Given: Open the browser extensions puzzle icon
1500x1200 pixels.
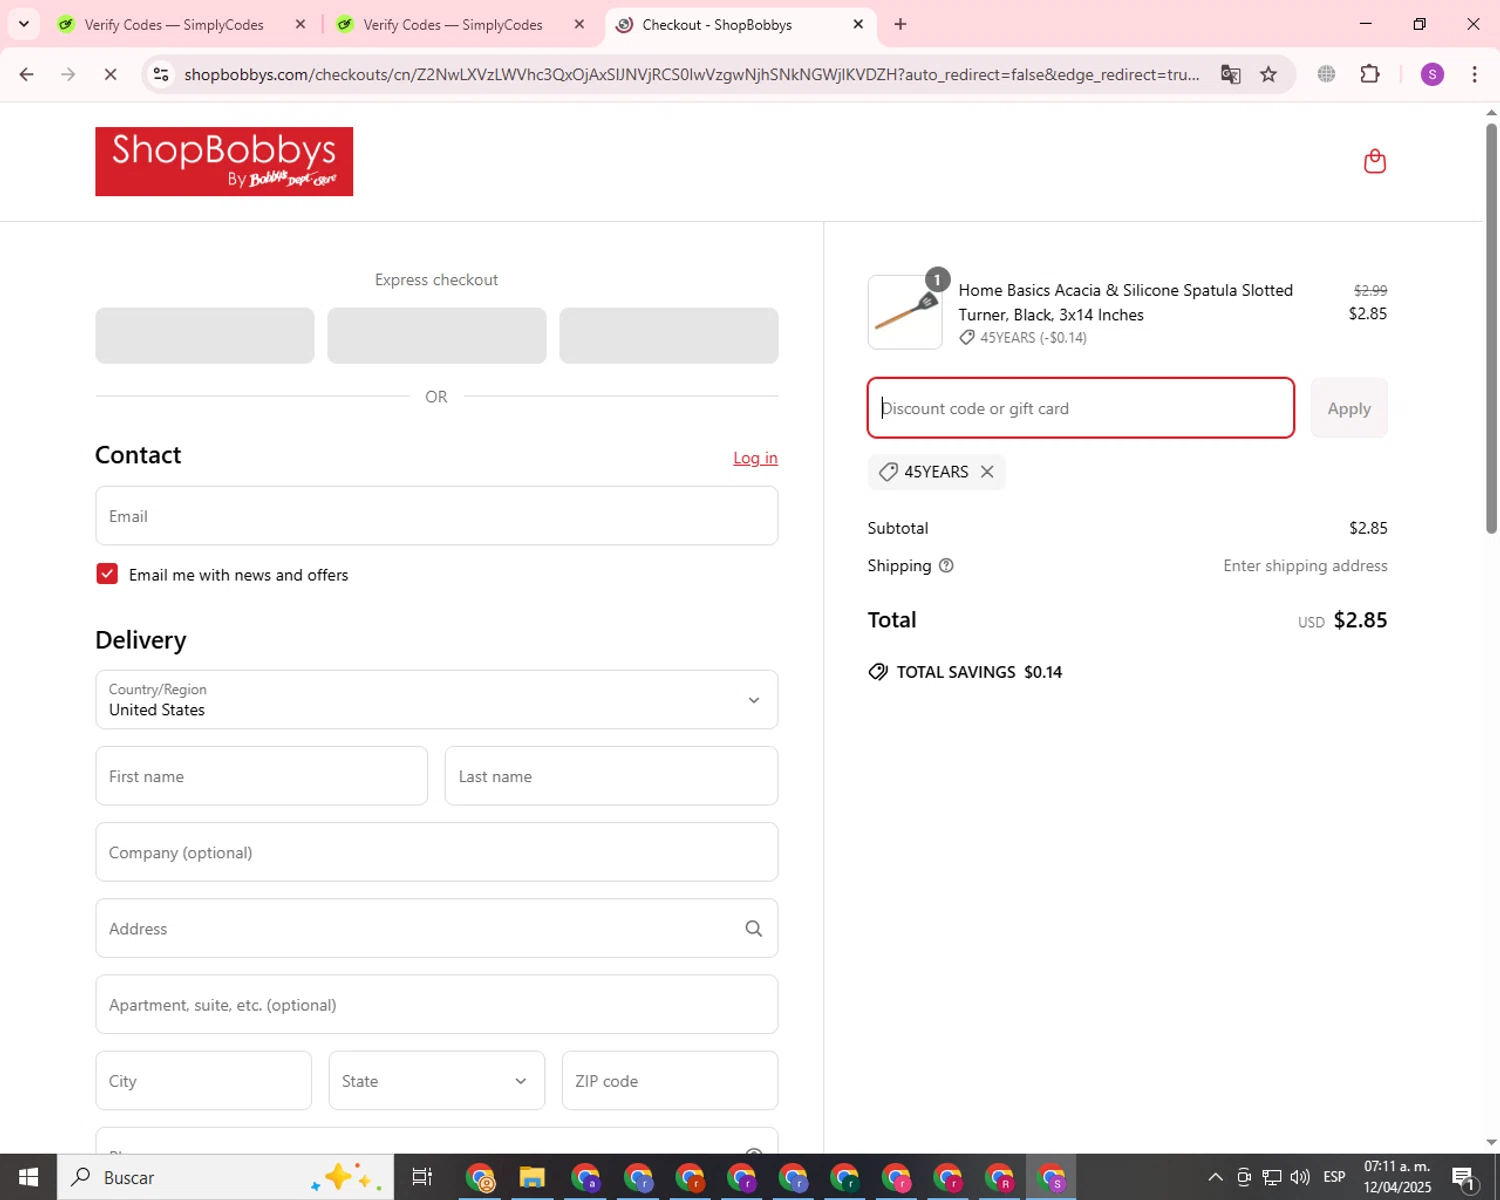Looking at the screenshot, I should (x=1370, y=74).
